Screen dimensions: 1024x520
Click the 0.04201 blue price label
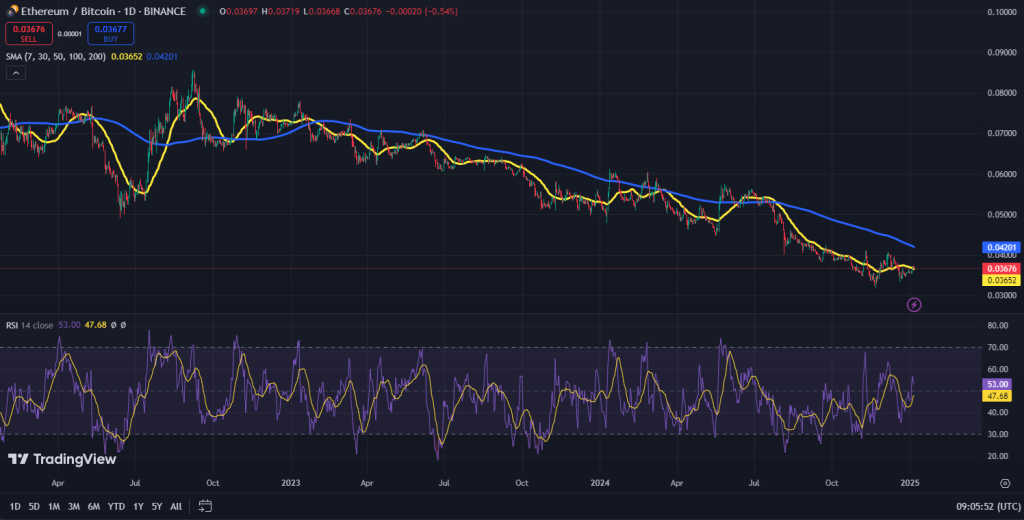coord(1000,248)
